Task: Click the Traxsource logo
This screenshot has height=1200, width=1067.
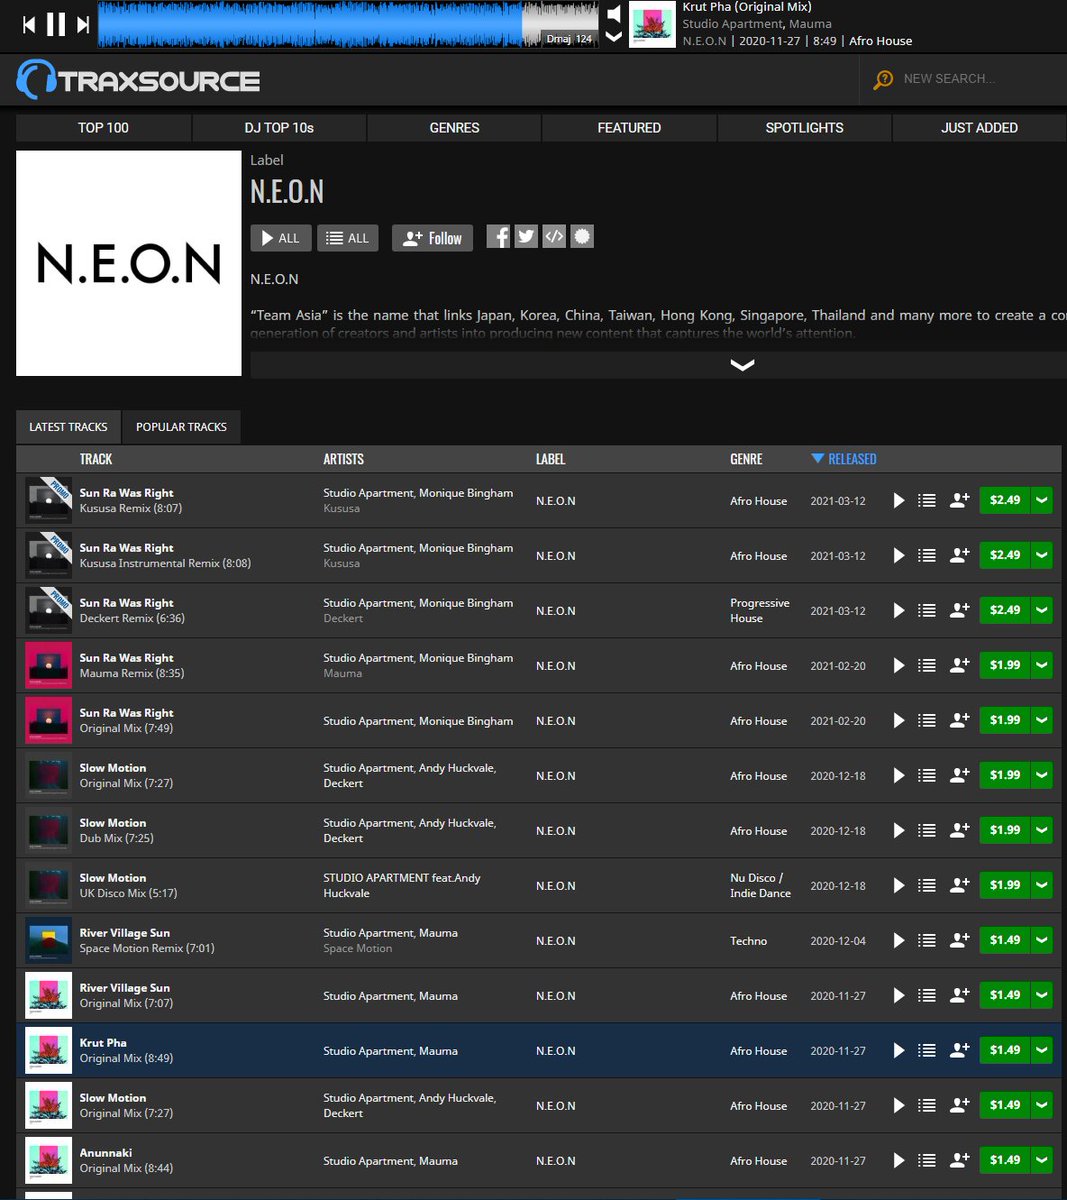Action: pos(138,80)
